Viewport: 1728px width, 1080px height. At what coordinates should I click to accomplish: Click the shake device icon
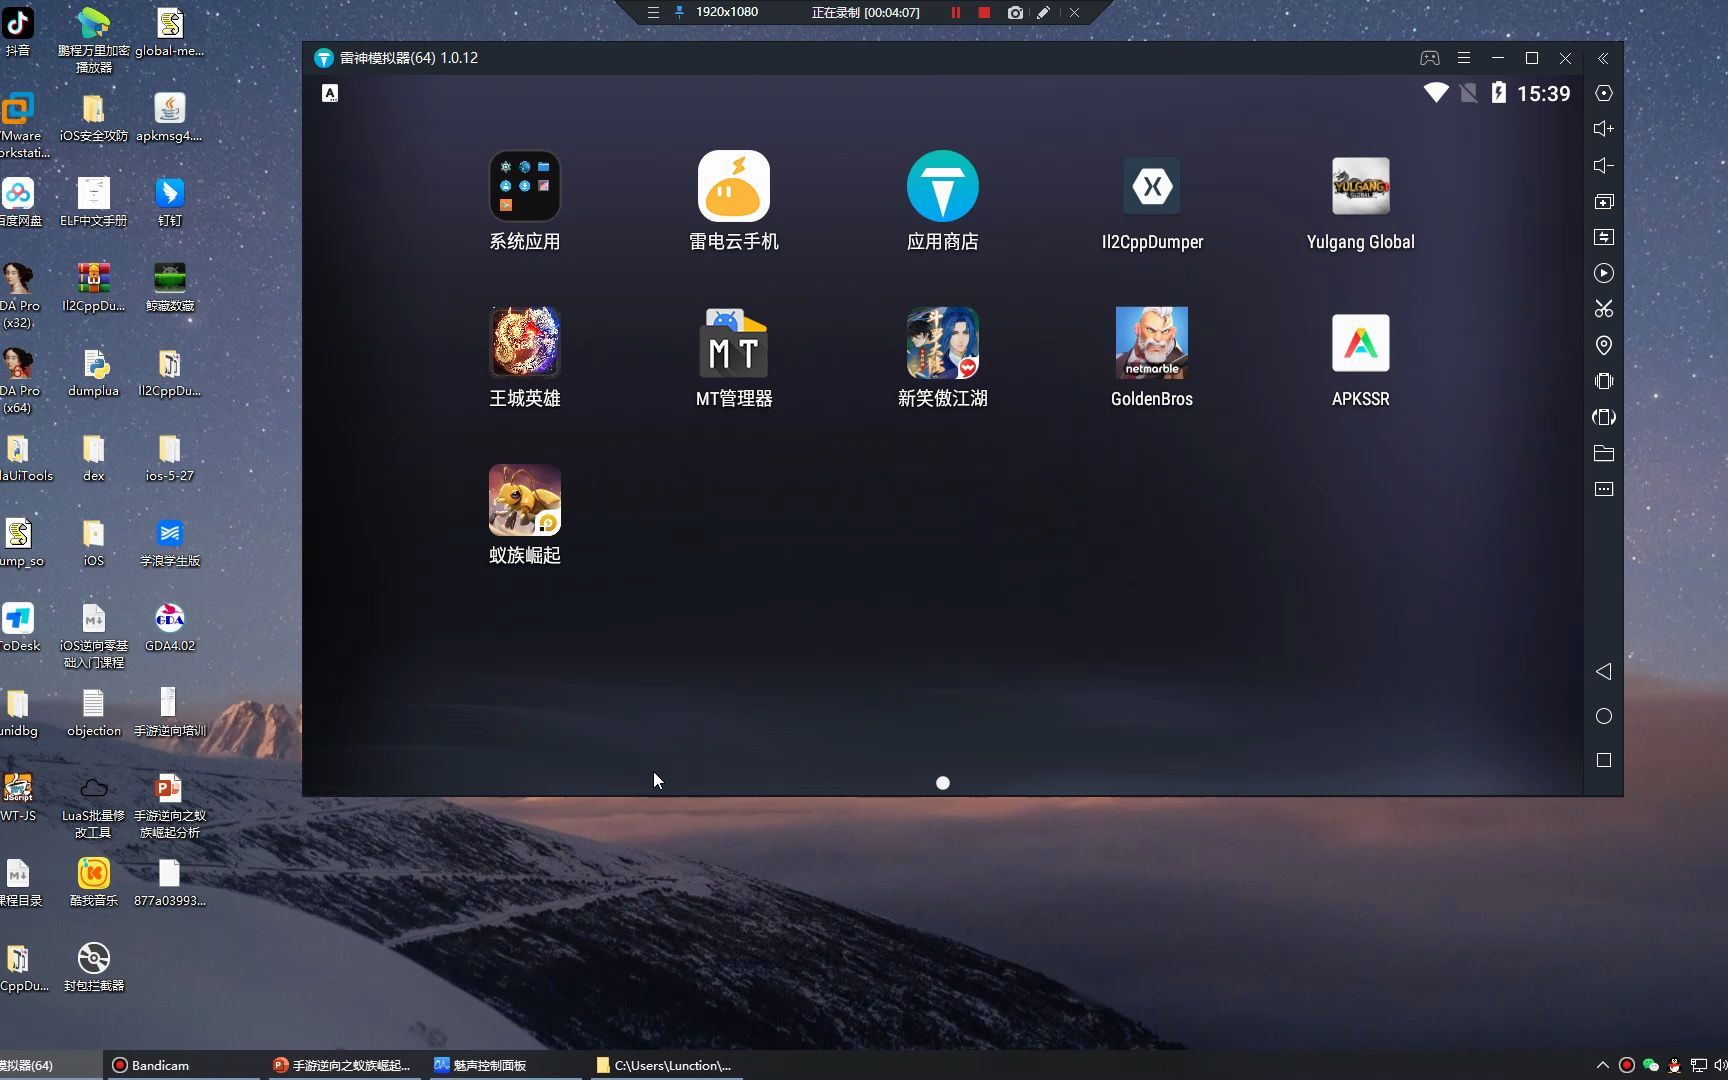click(1604, 381)
